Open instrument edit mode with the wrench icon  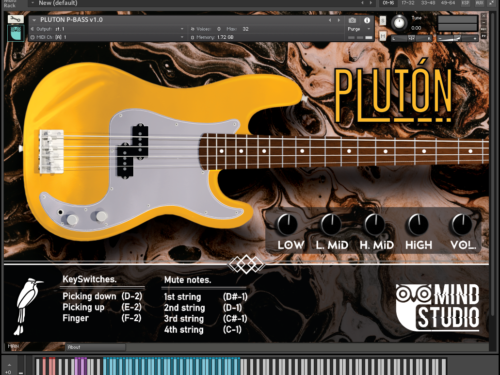click(16, 19)
